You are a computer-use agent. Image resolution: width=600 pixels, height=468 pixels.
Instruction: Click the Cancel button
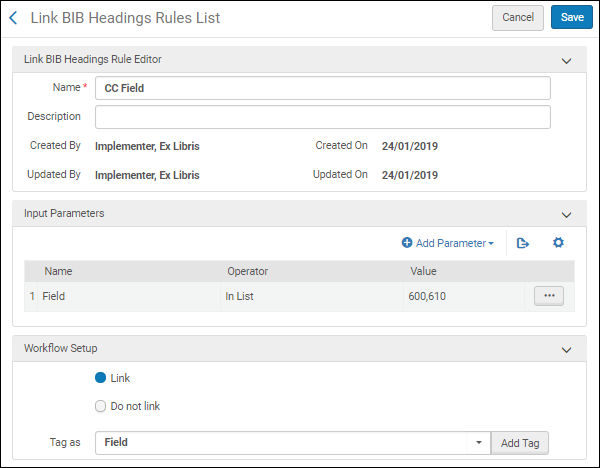pos(518,18)
